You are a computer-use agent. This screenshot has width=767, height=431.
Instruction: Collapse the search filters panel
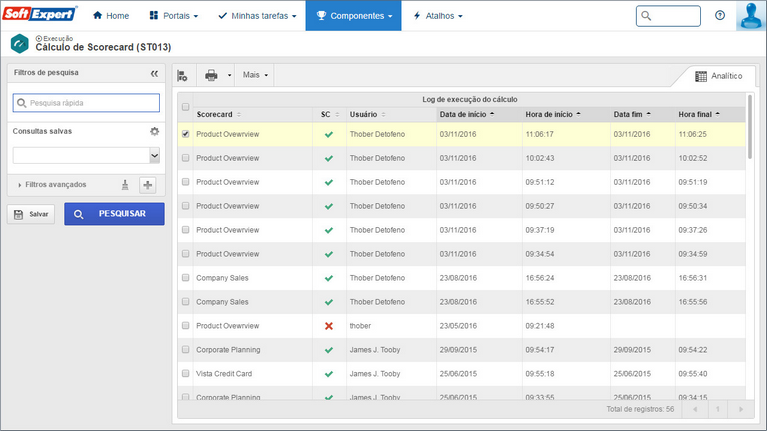pyautogui.click(x=154, y=73)
